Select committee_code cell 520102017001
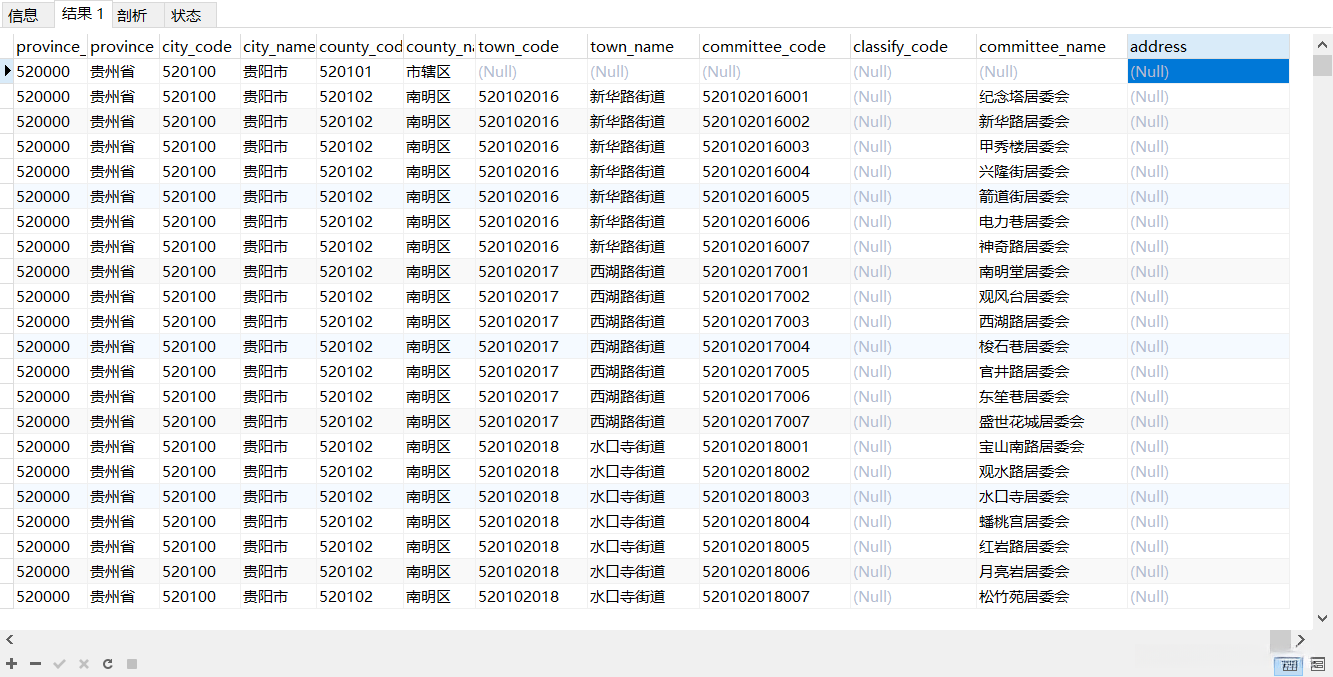This screenshot has height=677, width=1333. 775,271
